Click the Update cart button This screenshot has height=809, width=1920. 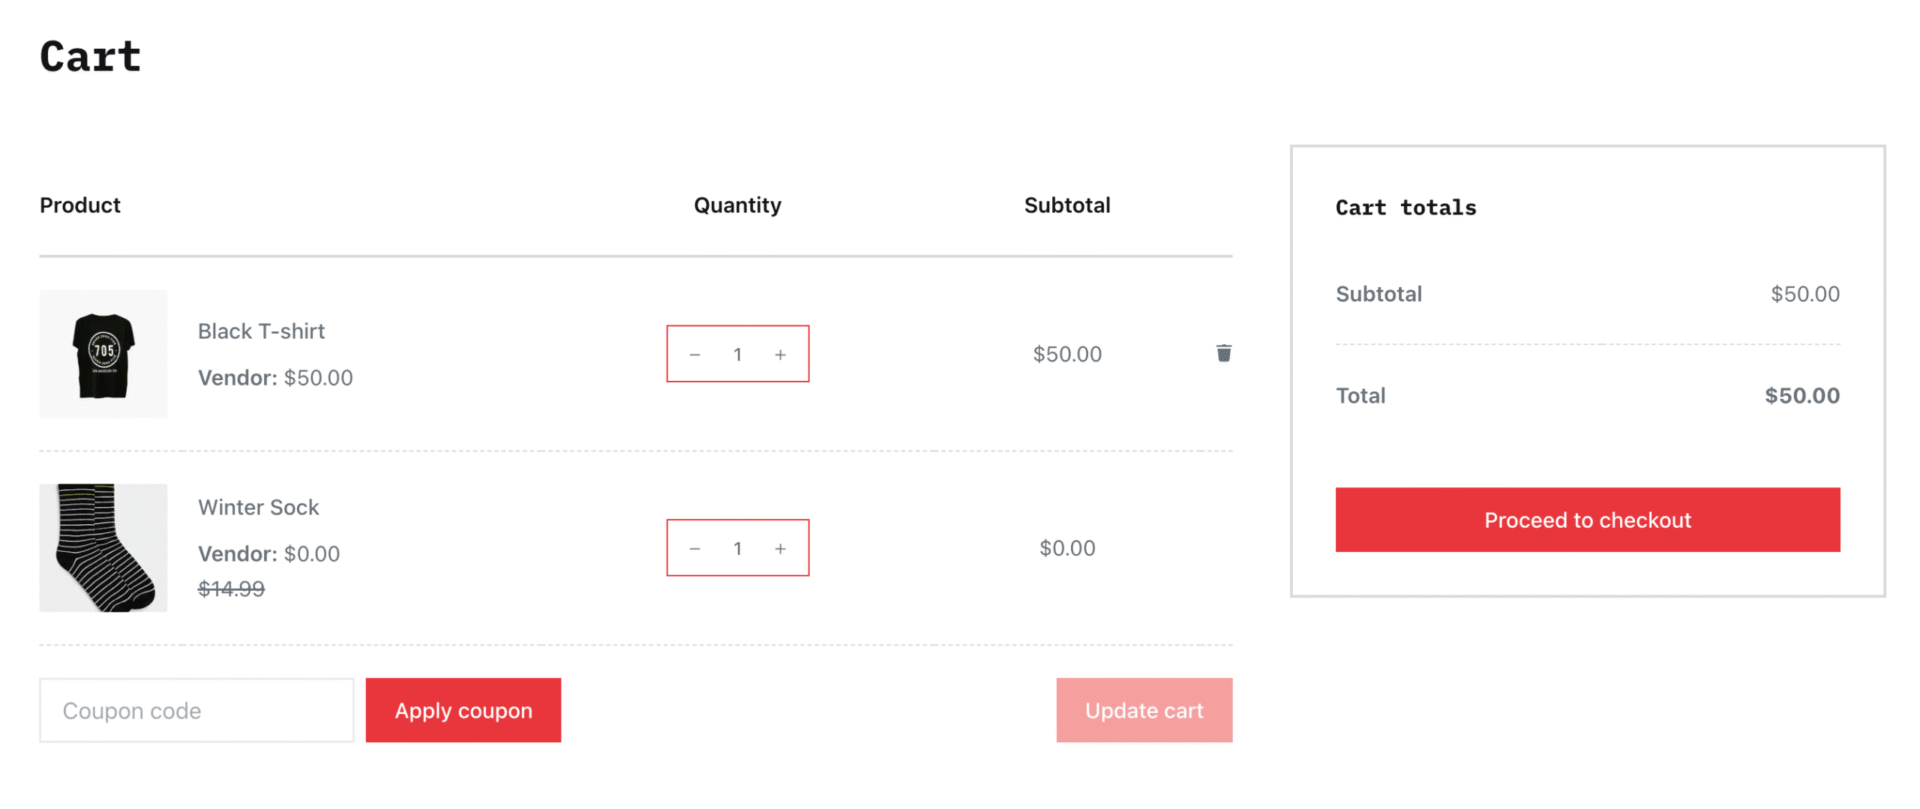pos(1144,710)
